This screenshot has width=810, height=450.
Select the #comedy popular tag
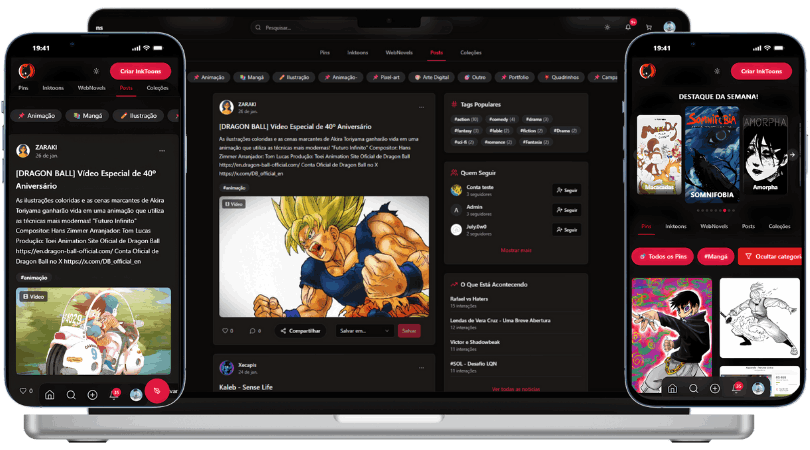(x=502, y=119)
